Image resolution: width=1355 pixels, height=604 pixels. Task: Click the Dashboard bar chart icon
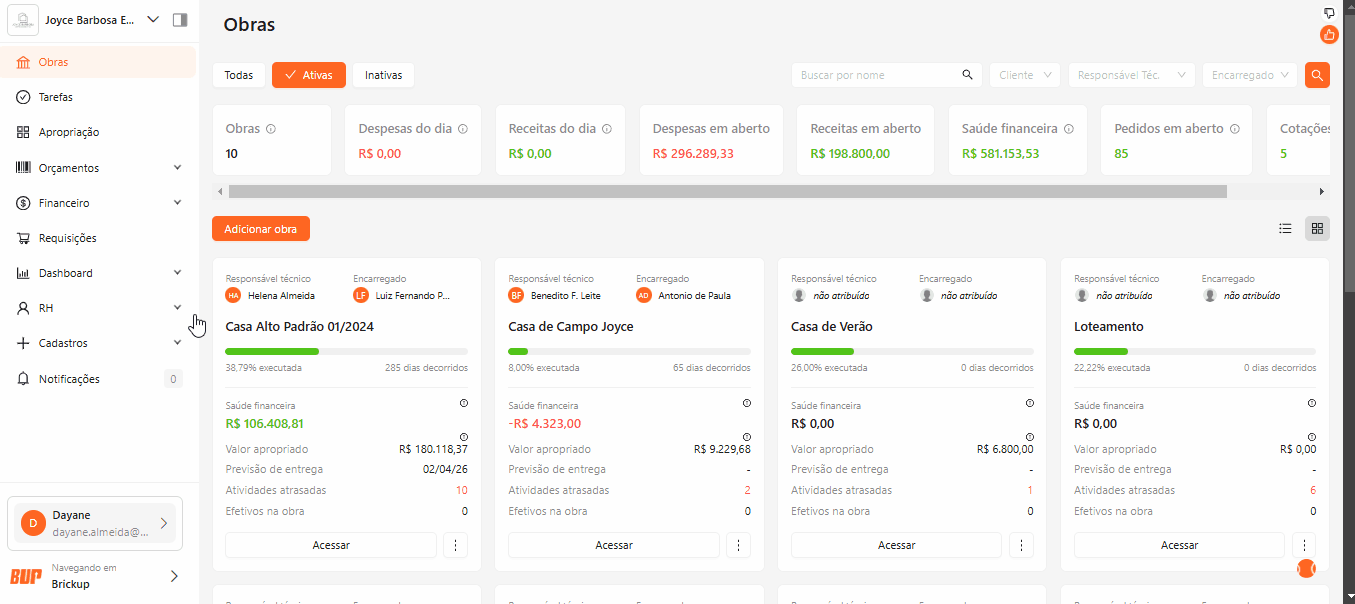click(23, 273)
